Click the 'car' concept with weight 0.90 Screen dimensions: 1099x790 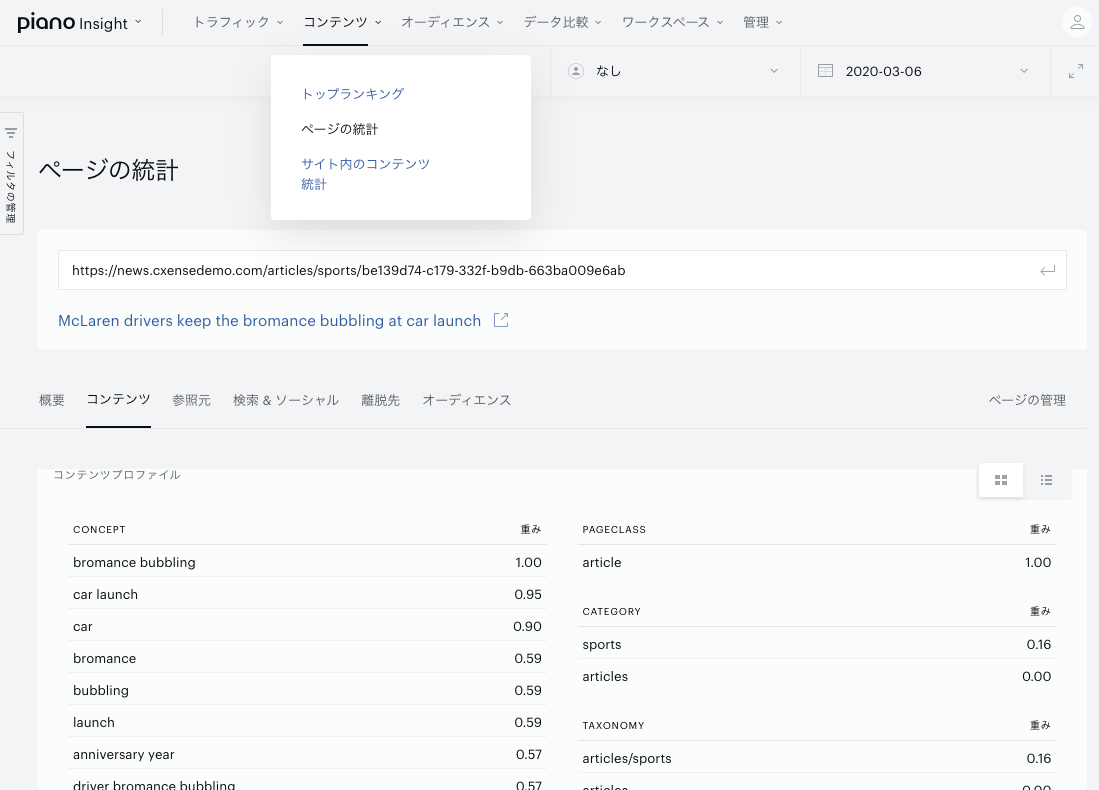[307, 627]
